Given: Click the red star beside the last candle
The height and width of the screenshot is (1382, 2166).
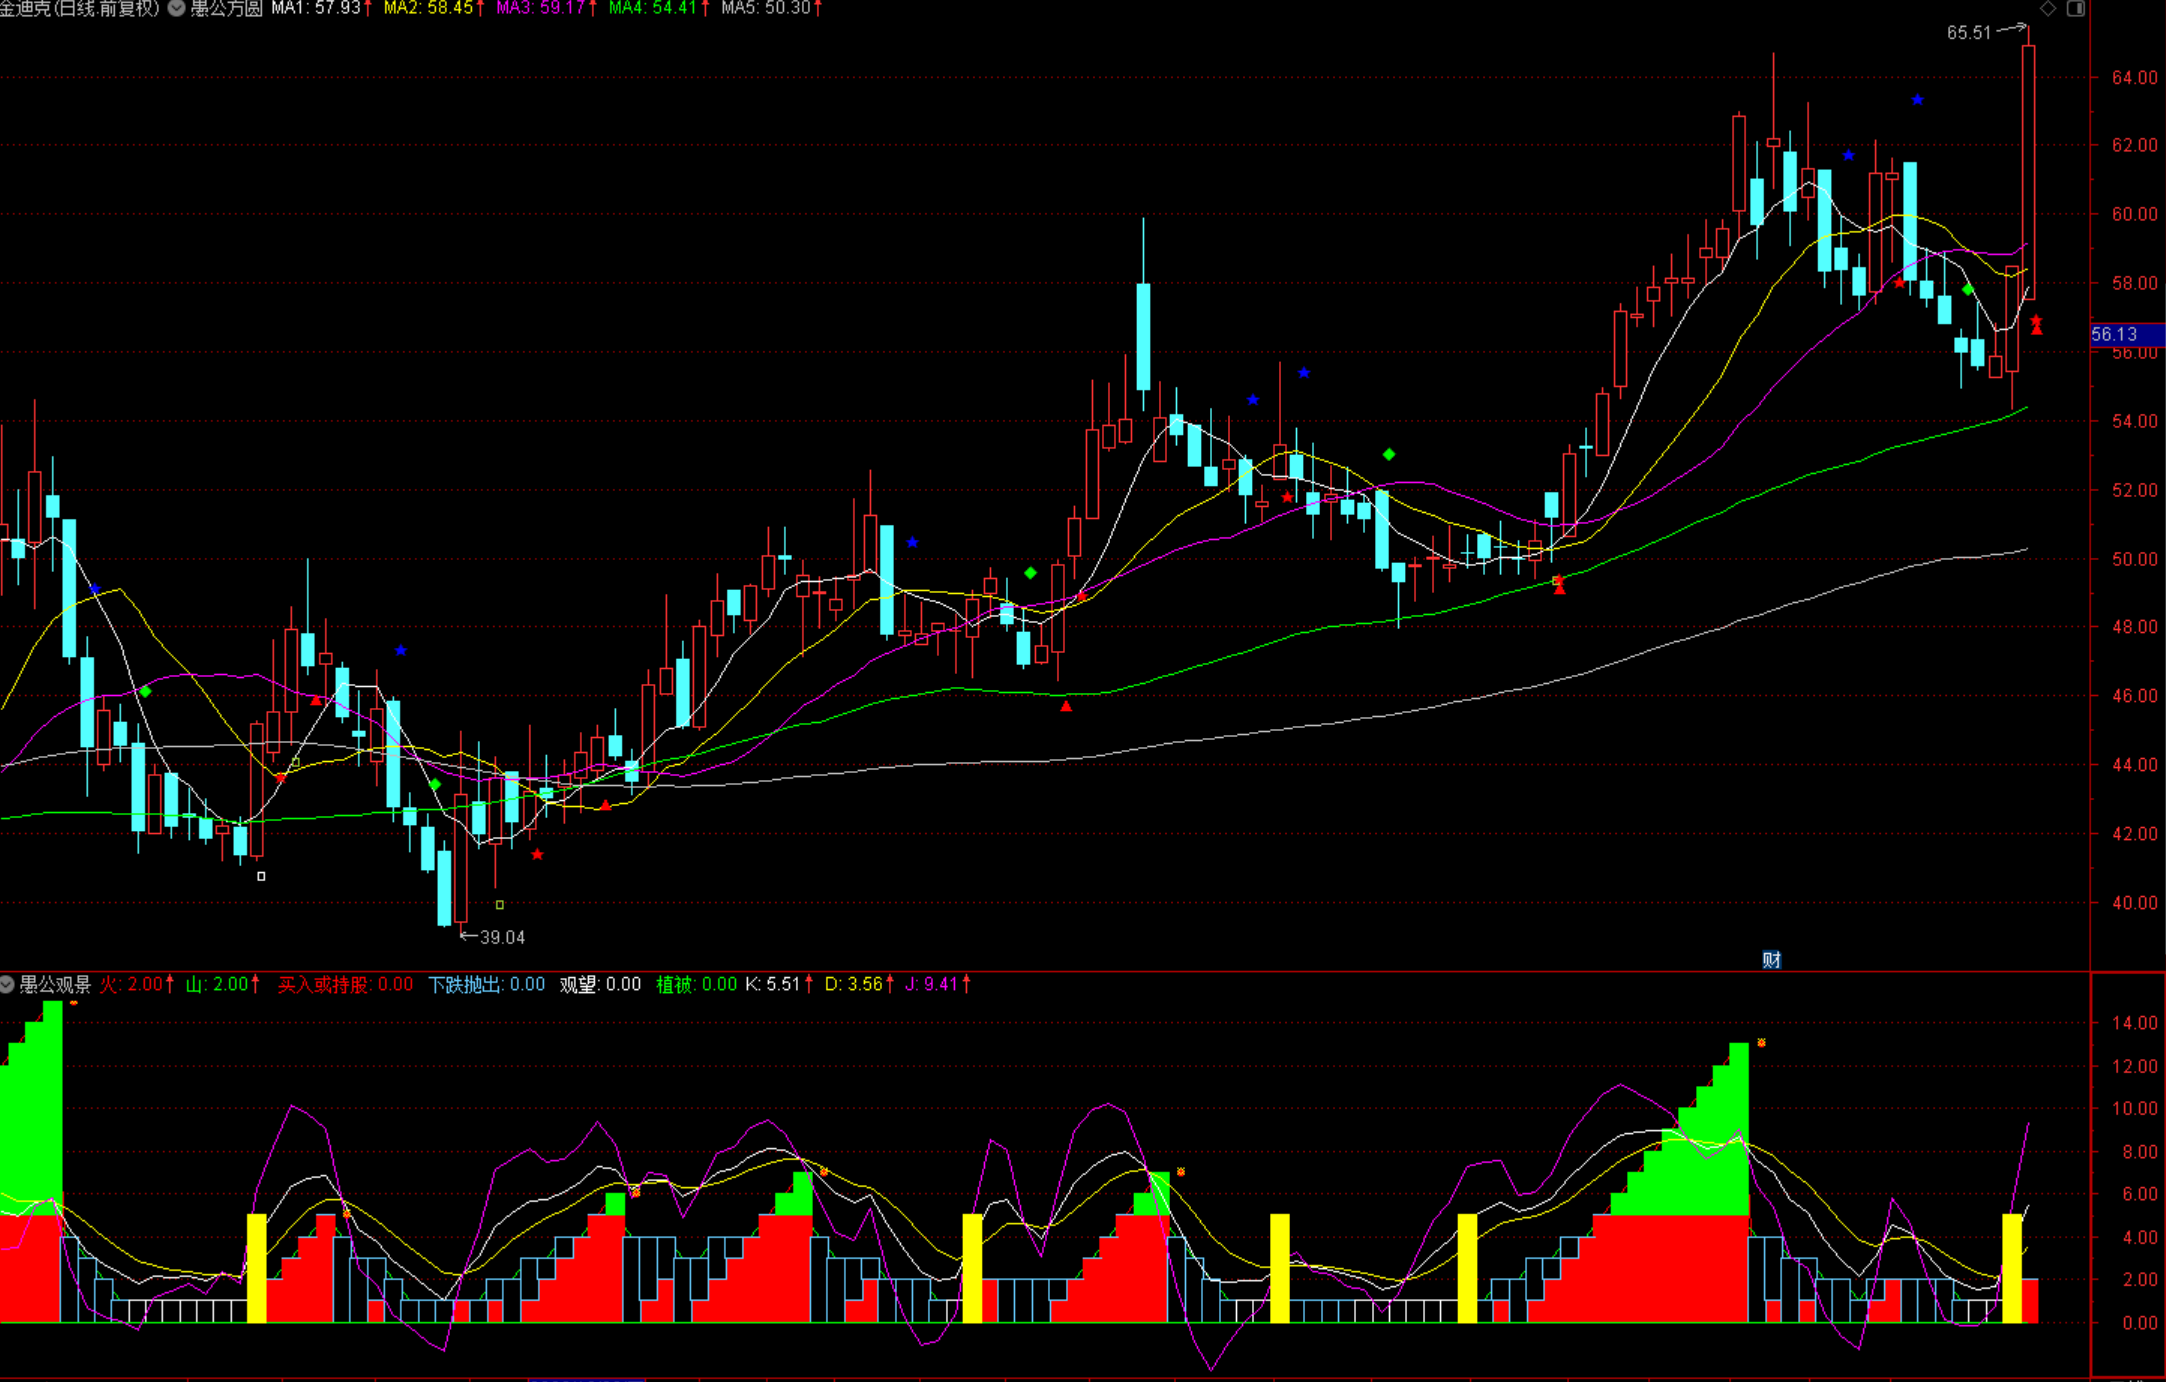Looking at the screenshot, I should (2036, 320).
